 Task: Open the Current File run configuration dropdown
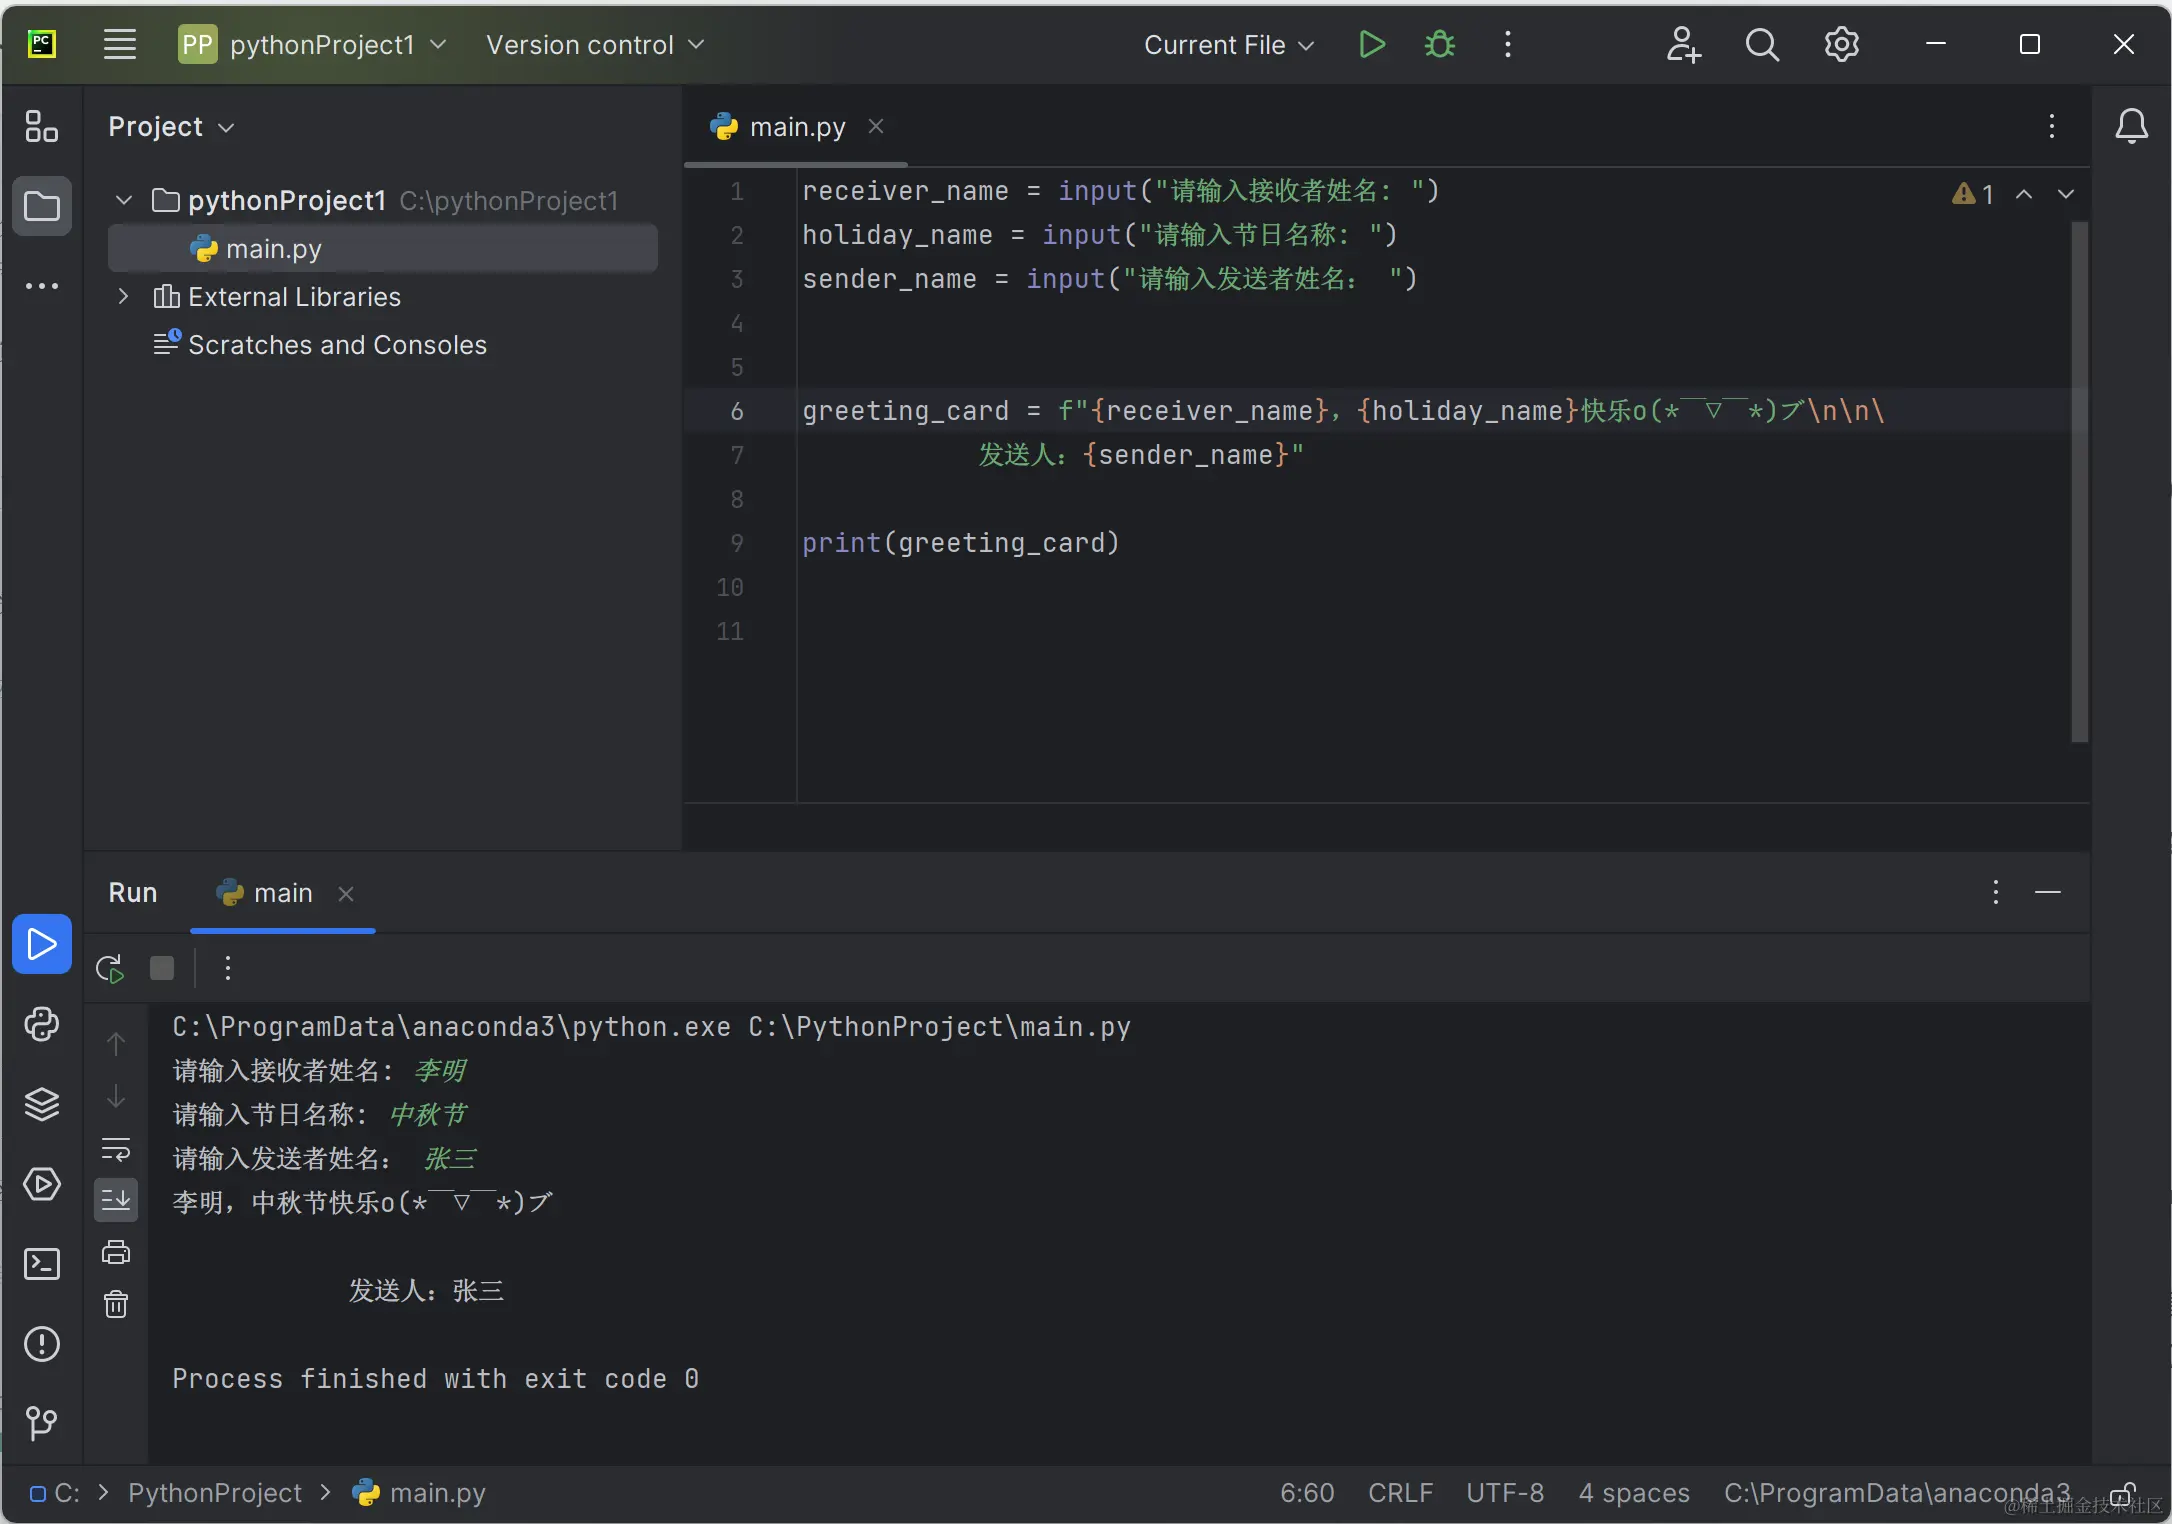coord(1228,45)
